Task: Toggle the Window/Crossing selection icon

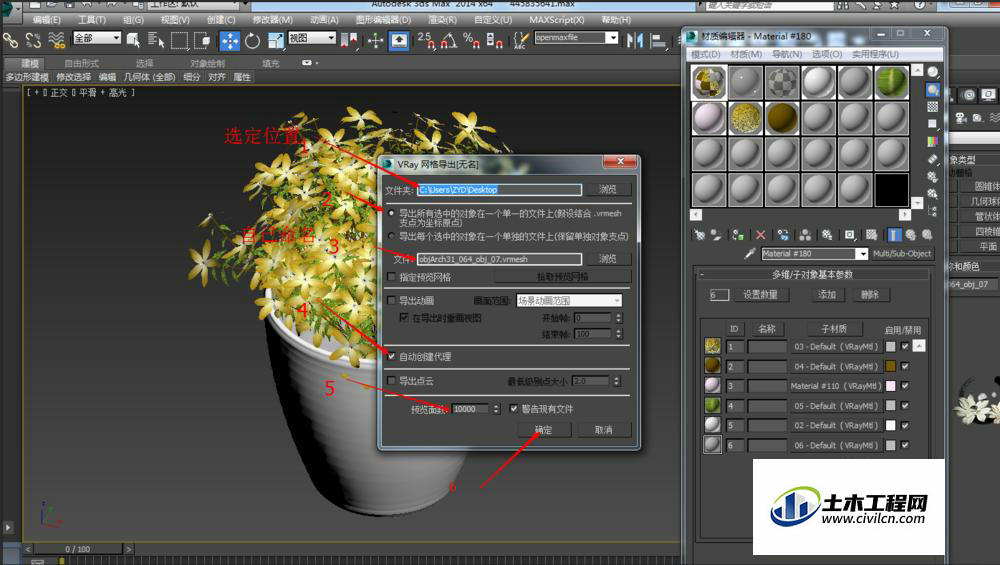Action: click(203, 41)
